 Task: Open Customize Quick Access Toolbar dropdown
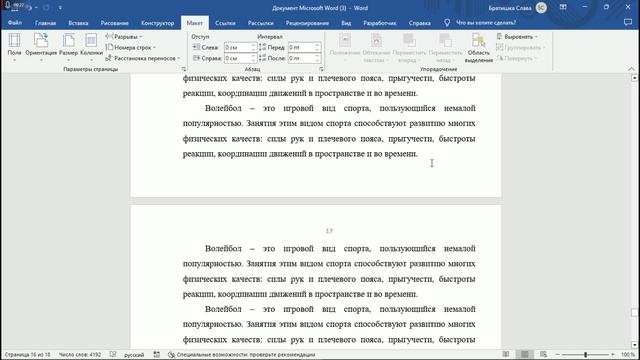point(60,8)
